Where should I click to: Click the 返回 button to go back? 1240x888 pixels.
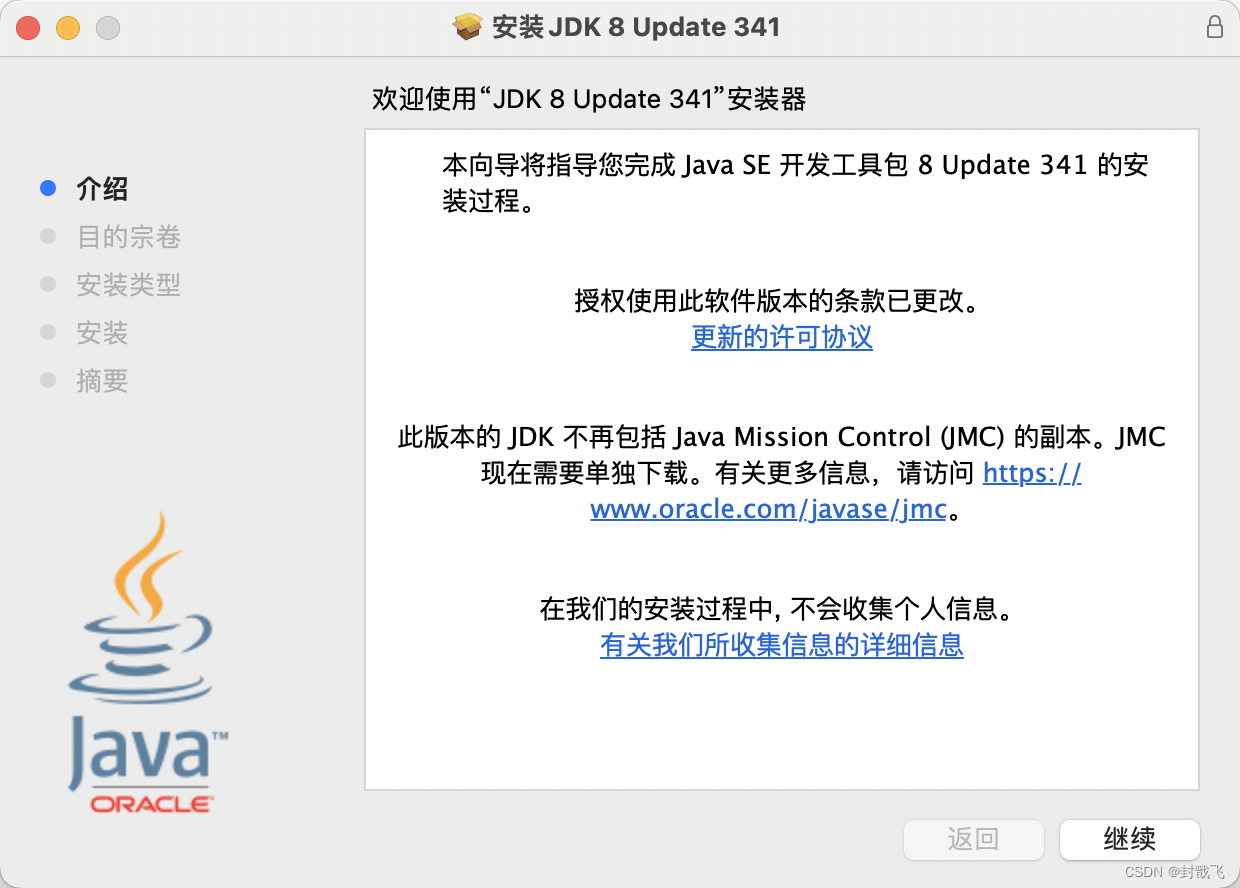tap(973, 839)
